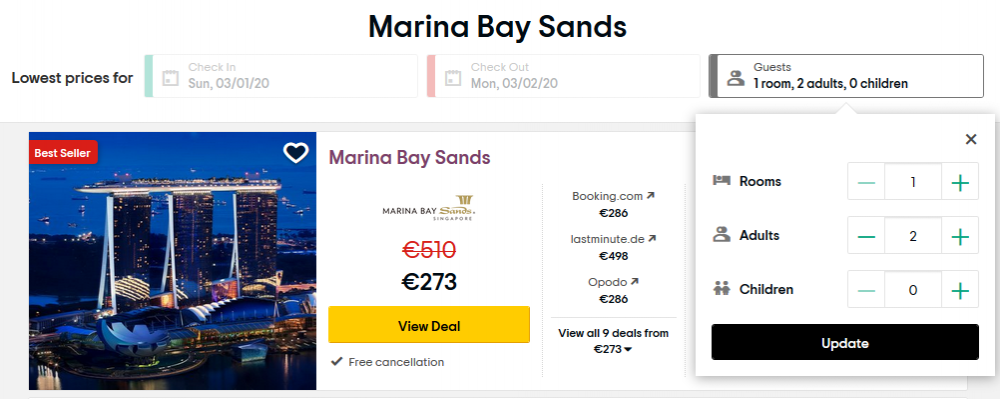Open the Check Out date field
Image resolution: width=1000 pixels, height=399 pixels.
coord(563,76)
